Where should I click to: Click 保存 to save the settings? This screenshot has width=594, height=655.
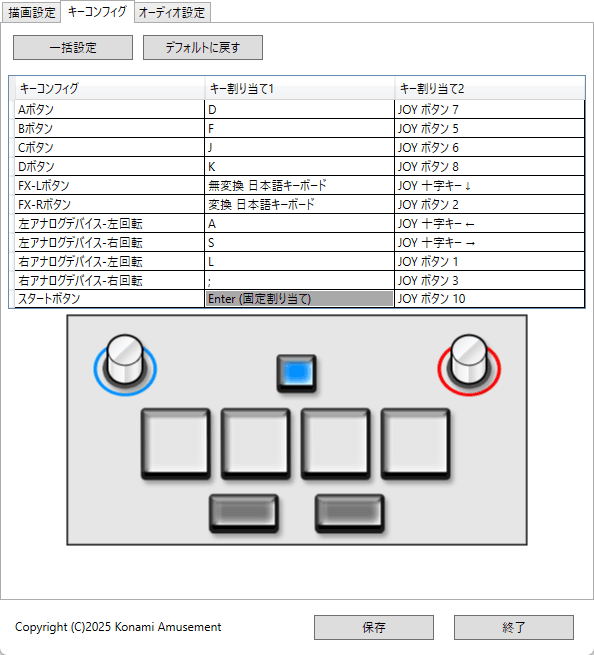tap(374, 627)
